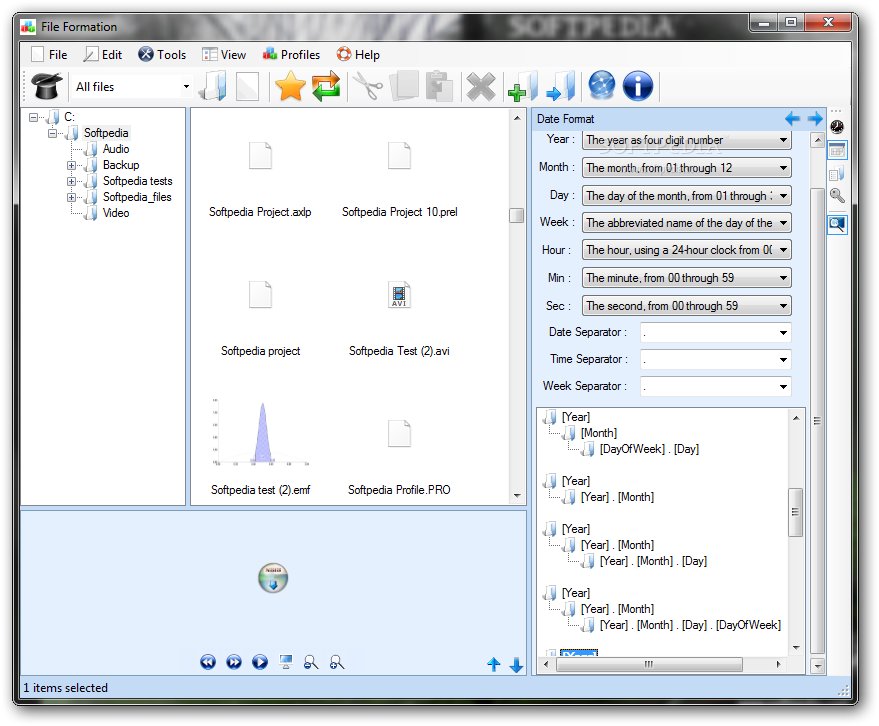Open the View menu
Viewport: 879px width, 726px height.
click(x=224, y=54)
